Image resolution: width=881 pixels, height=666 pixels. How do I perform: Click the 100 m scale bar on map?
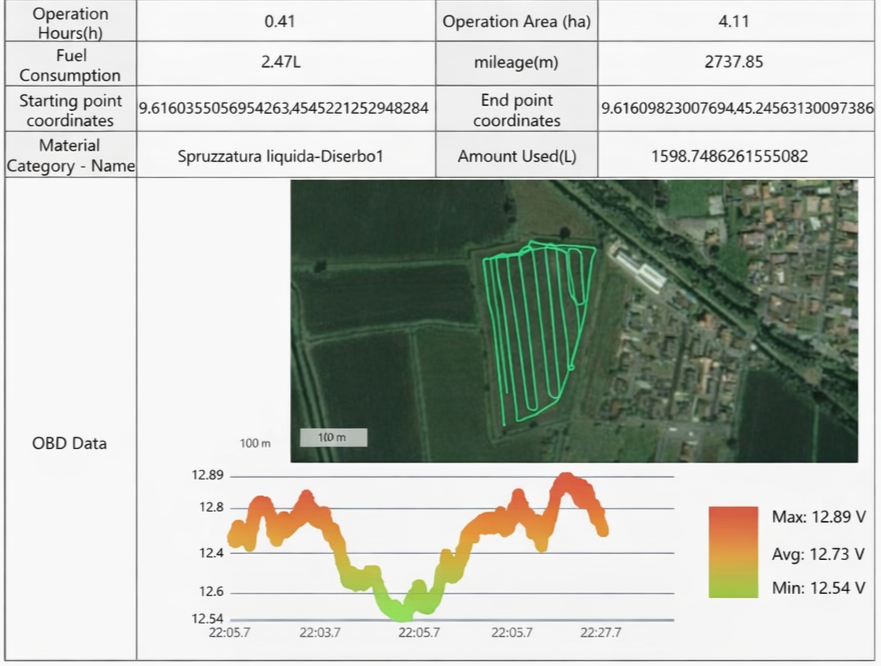click(x=333, y=438)
